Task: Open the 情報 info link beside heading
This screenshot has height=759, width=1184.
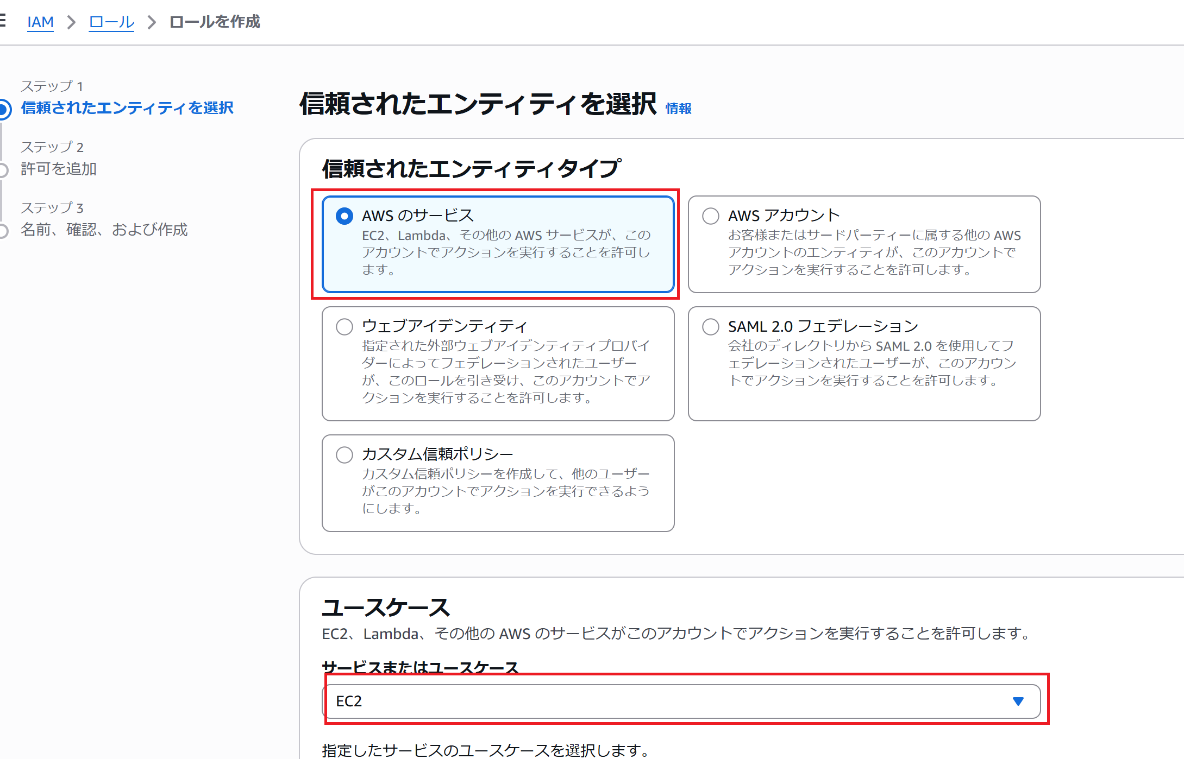Action: [x=678, y=108]
